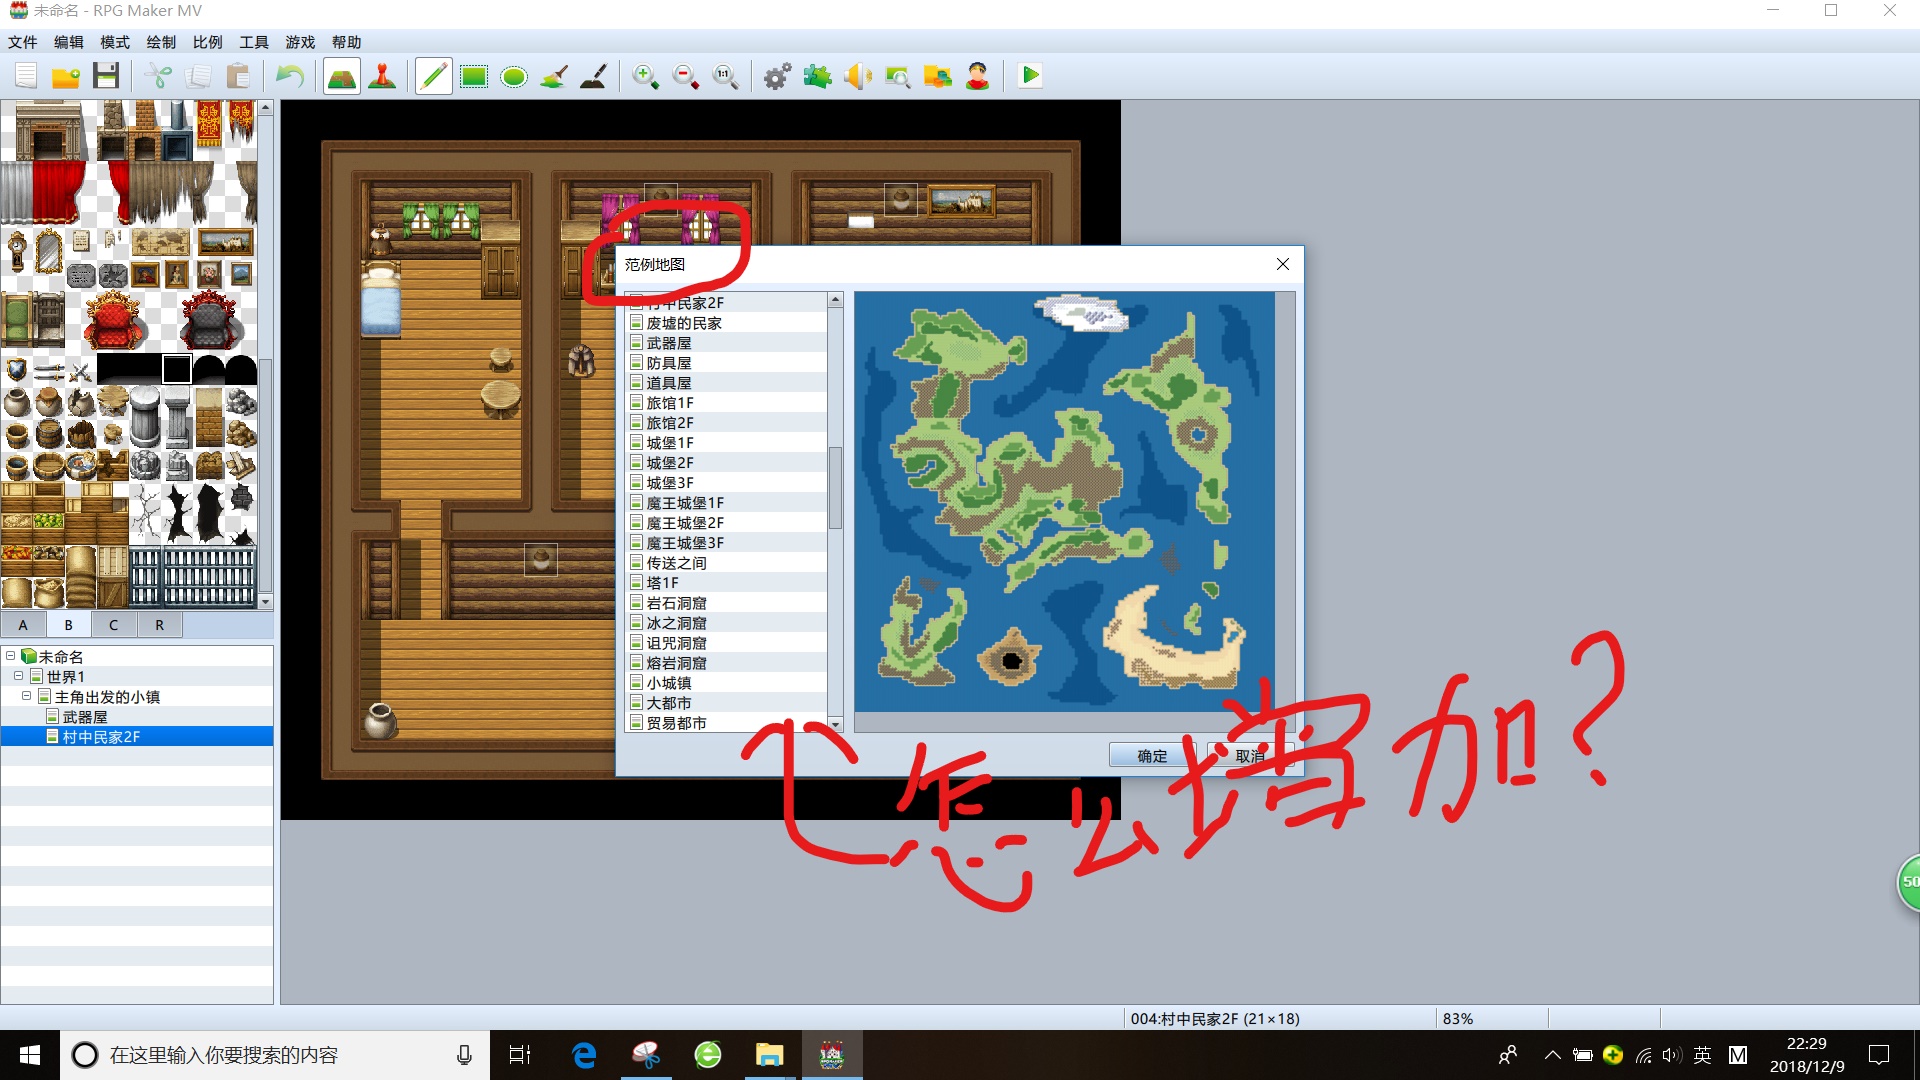This screenshot has height=1080, width=1920.
Task: Switch to Event editing mode icon
Action: click(x=382, y=76)
